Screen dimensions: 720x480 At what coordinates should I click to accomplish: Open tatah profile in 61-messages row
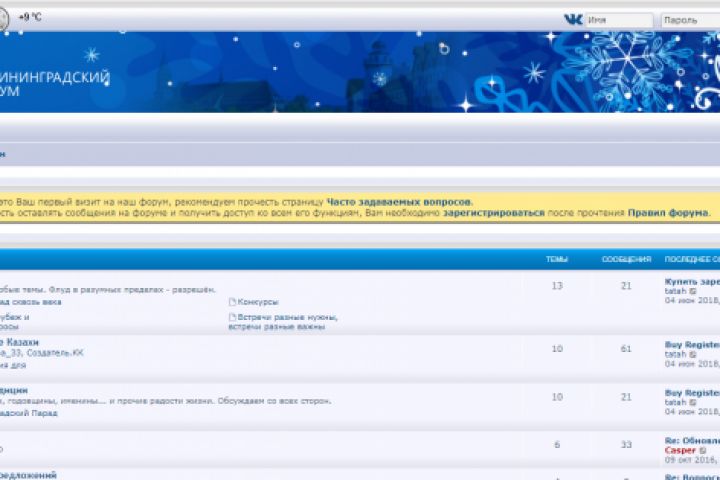675,354
